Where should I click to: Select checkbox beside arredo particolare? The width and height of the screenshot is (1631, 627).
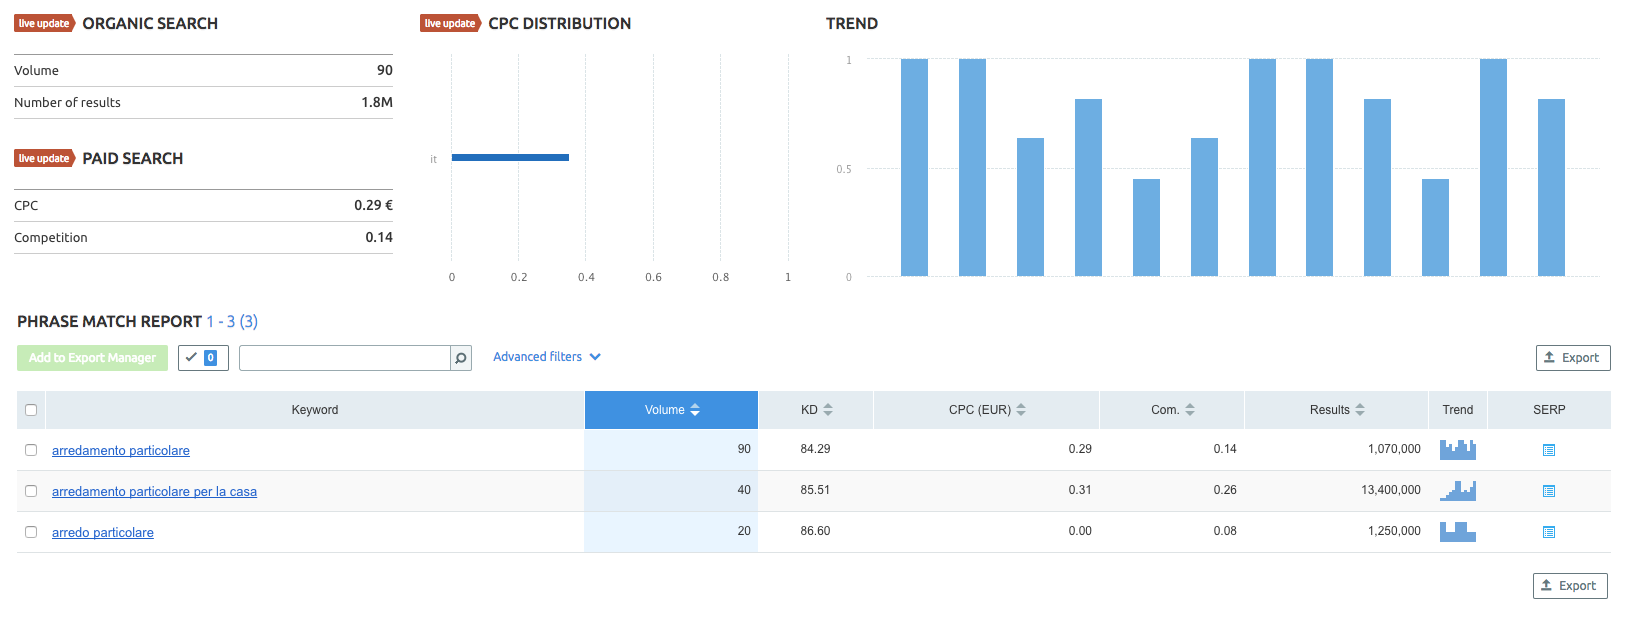click(x=31, y=532)
